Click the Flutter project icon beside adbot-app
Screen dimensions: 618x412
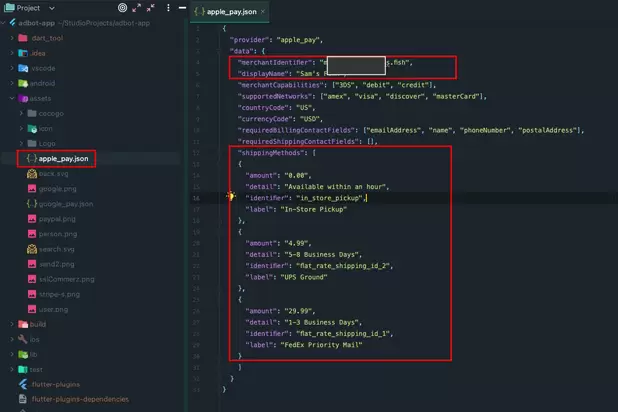[x=13, y=22]
